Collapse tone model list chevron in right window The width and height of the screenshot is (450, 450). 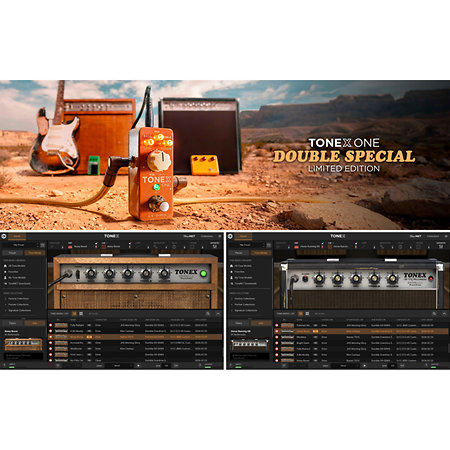coord(444,314)
